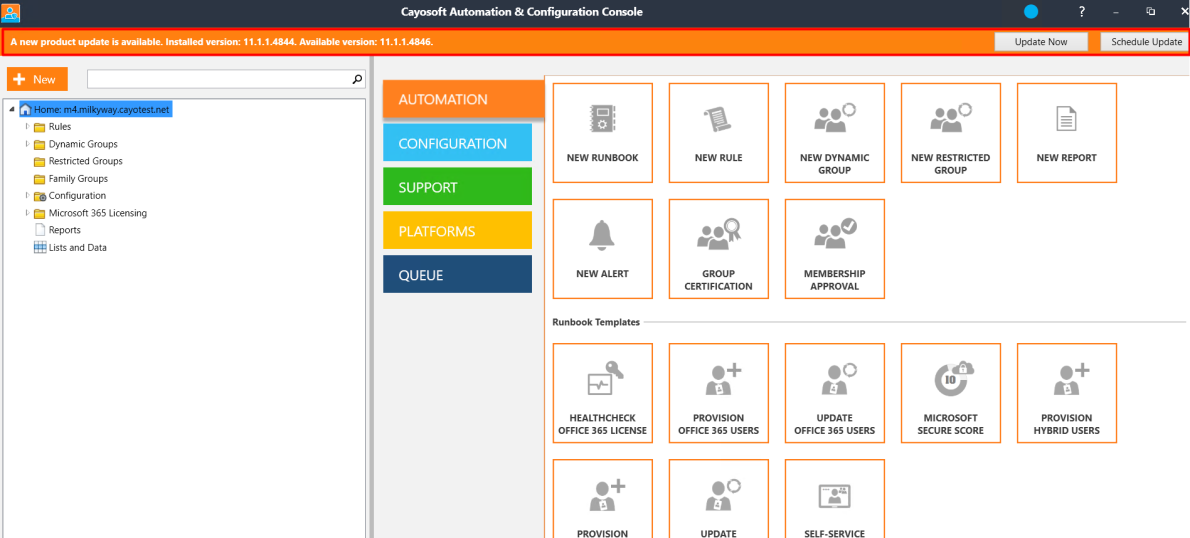Open the Membership Approval tile
Image resolution: width=1190 pixels, height=538 pixels.
pyautogui.click(x=835, y=249)
